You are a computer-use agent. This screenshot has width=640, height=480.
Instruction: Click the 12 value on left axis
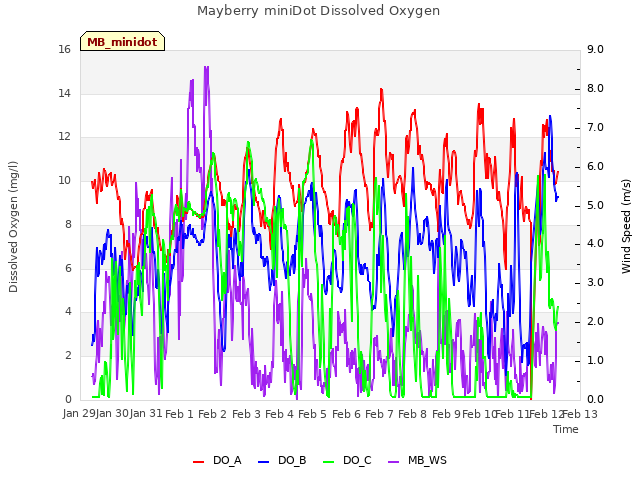point(64,137)
